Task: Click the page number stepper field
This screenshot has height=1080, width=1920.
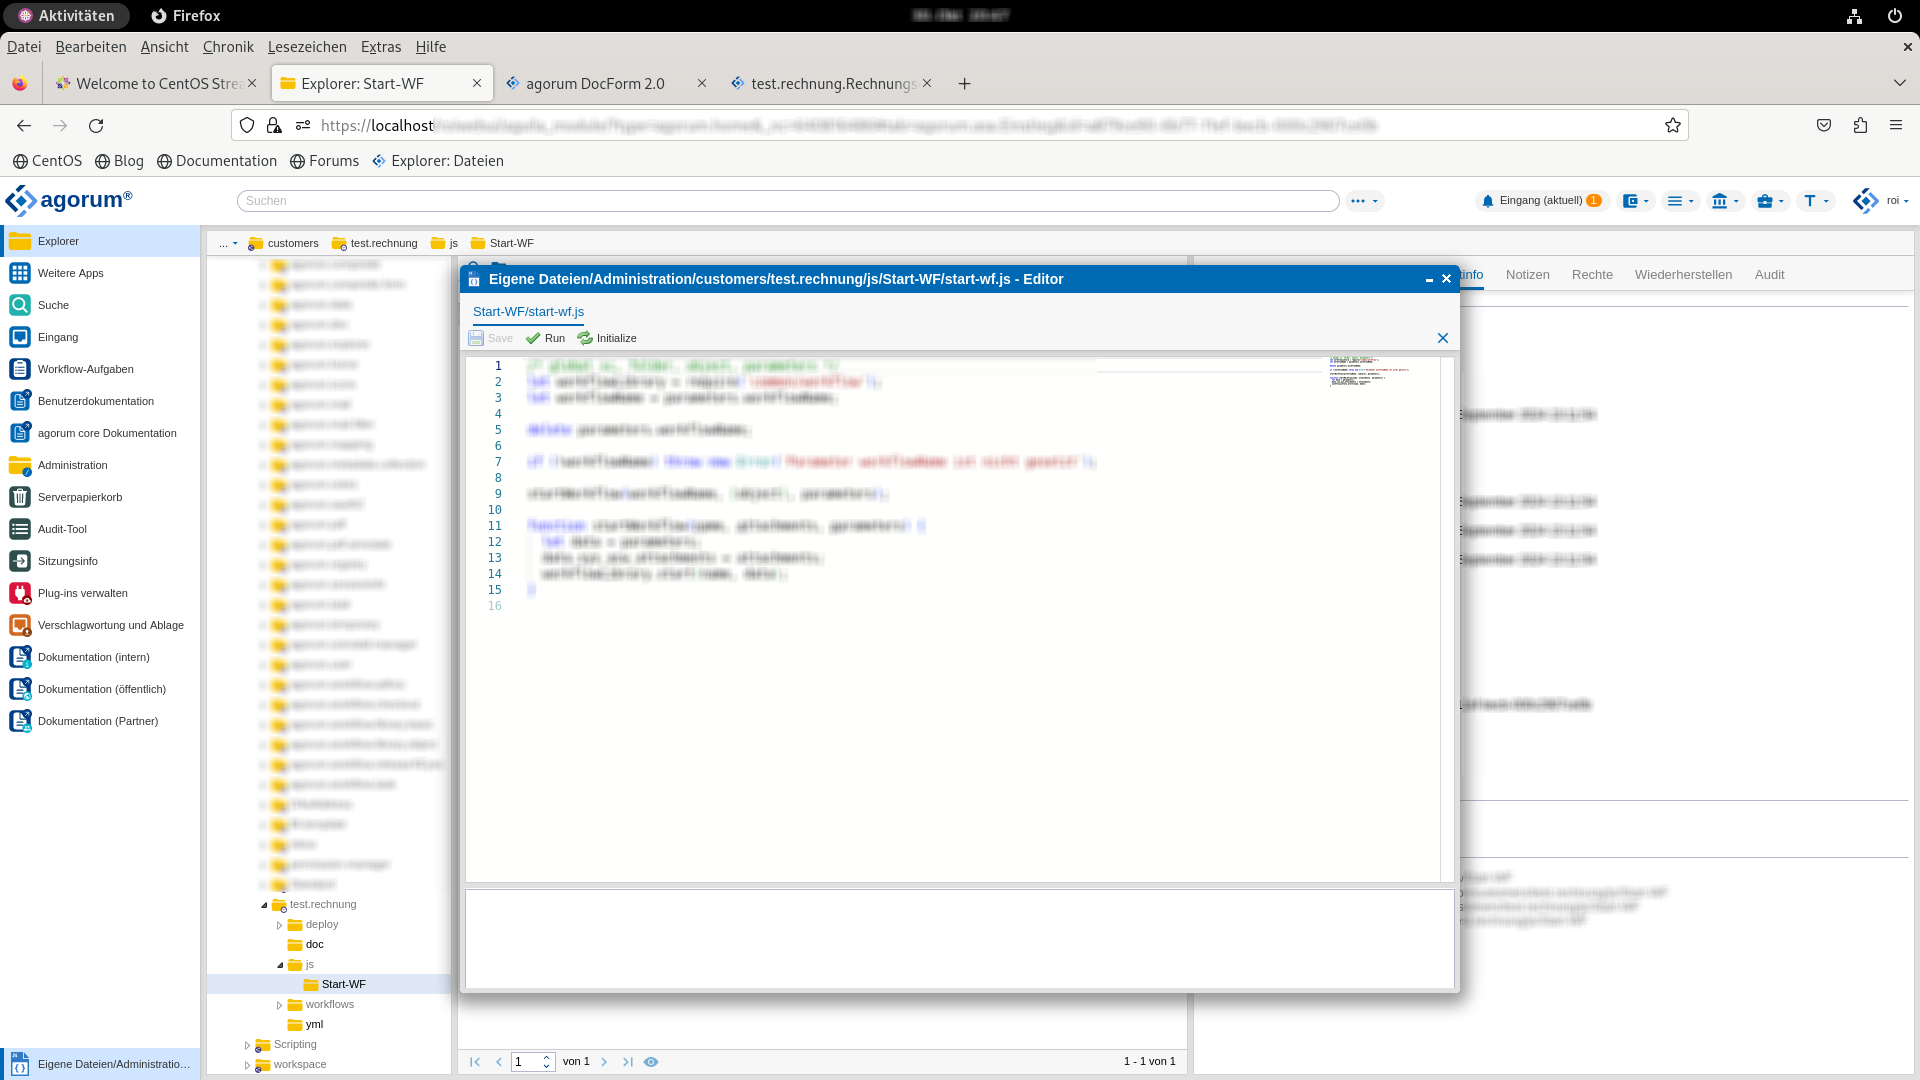Action: tap(533, 1062)
